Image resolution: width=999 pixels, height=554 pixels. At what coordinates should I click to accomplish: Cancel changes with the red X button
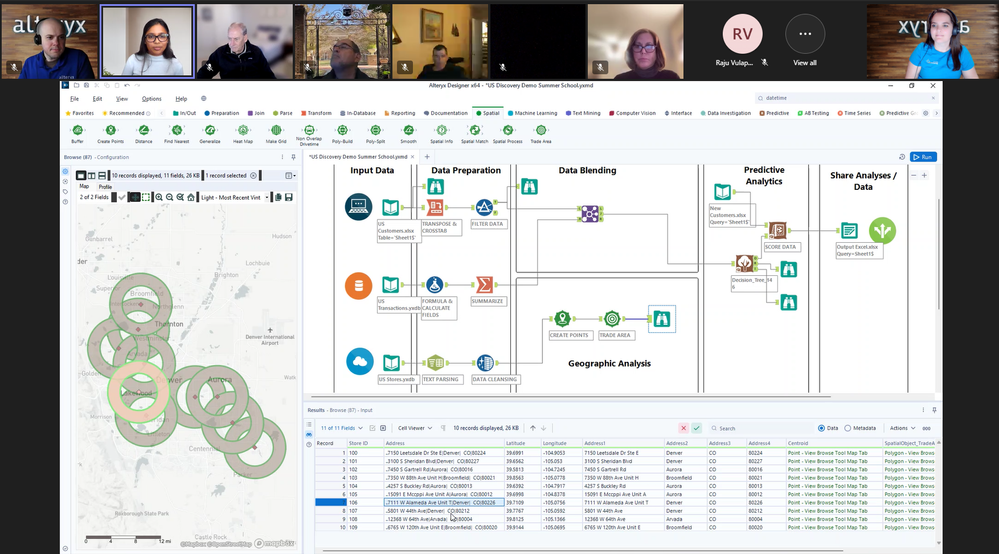click(683, 428)
